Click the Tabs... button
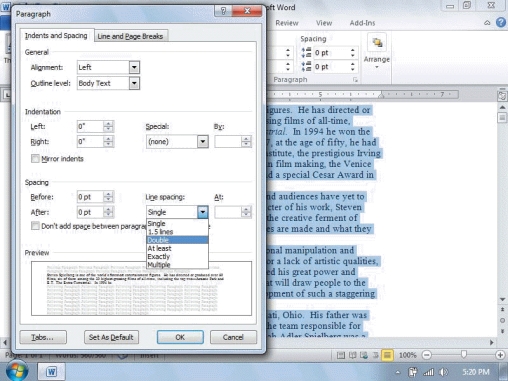The image size is (508, 381). pyautogui.click(x=43, y=337)
